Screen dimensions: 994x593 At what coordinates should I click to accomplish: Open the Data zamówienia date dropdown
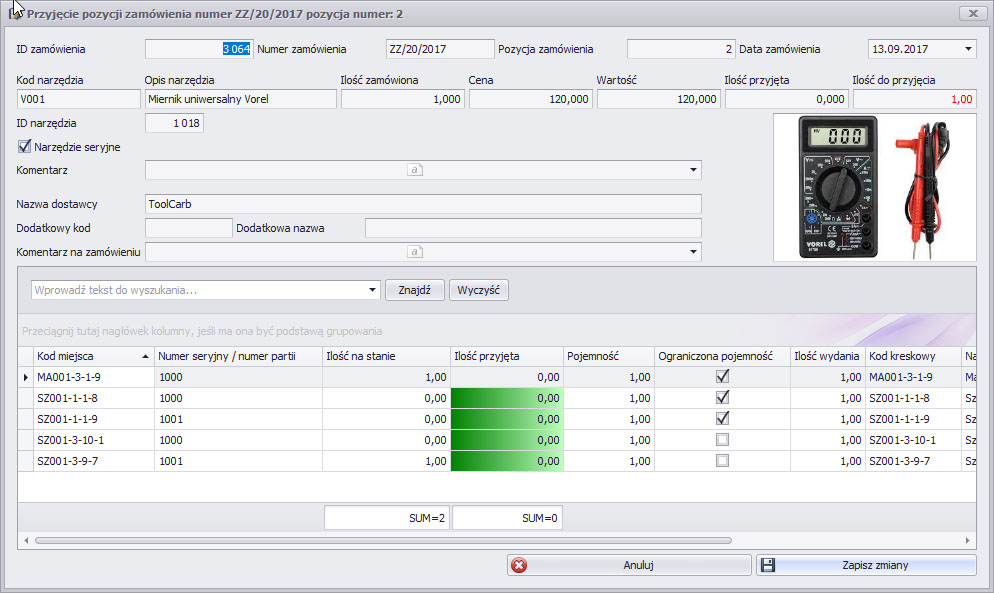[968, 49]
